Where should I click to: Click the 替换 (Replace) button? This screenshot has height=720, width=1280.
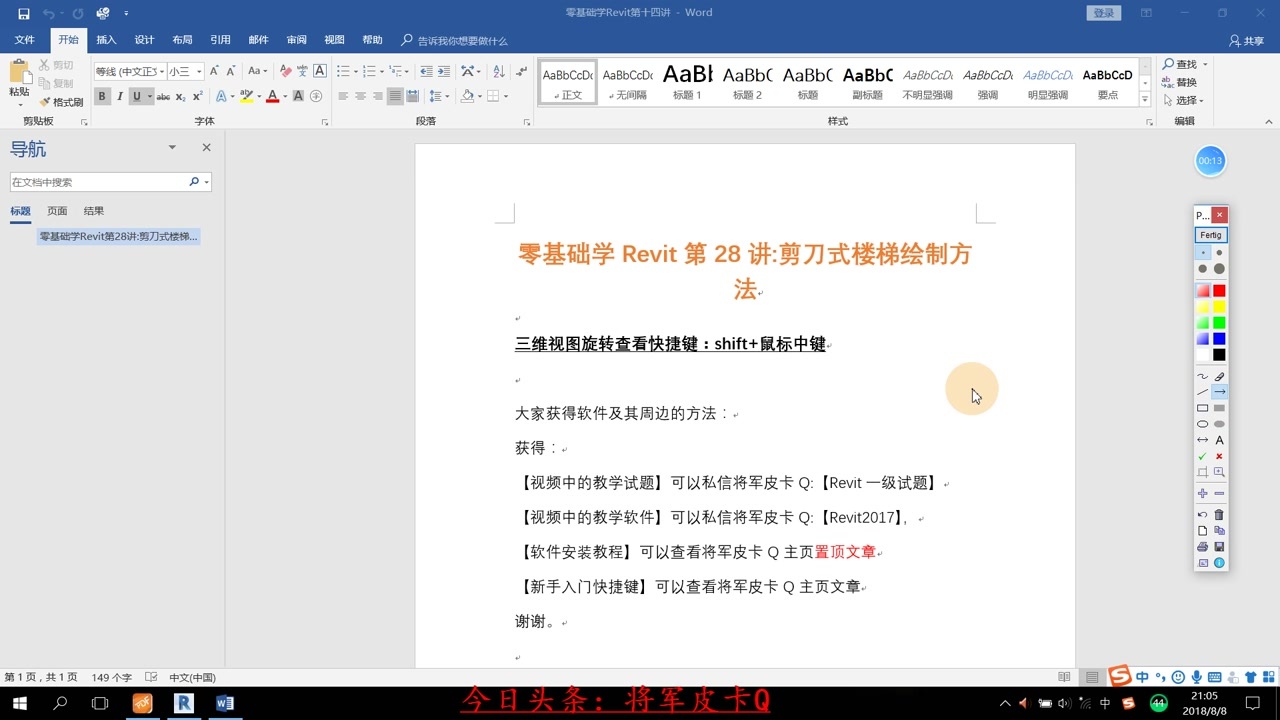coord(1180,82)
